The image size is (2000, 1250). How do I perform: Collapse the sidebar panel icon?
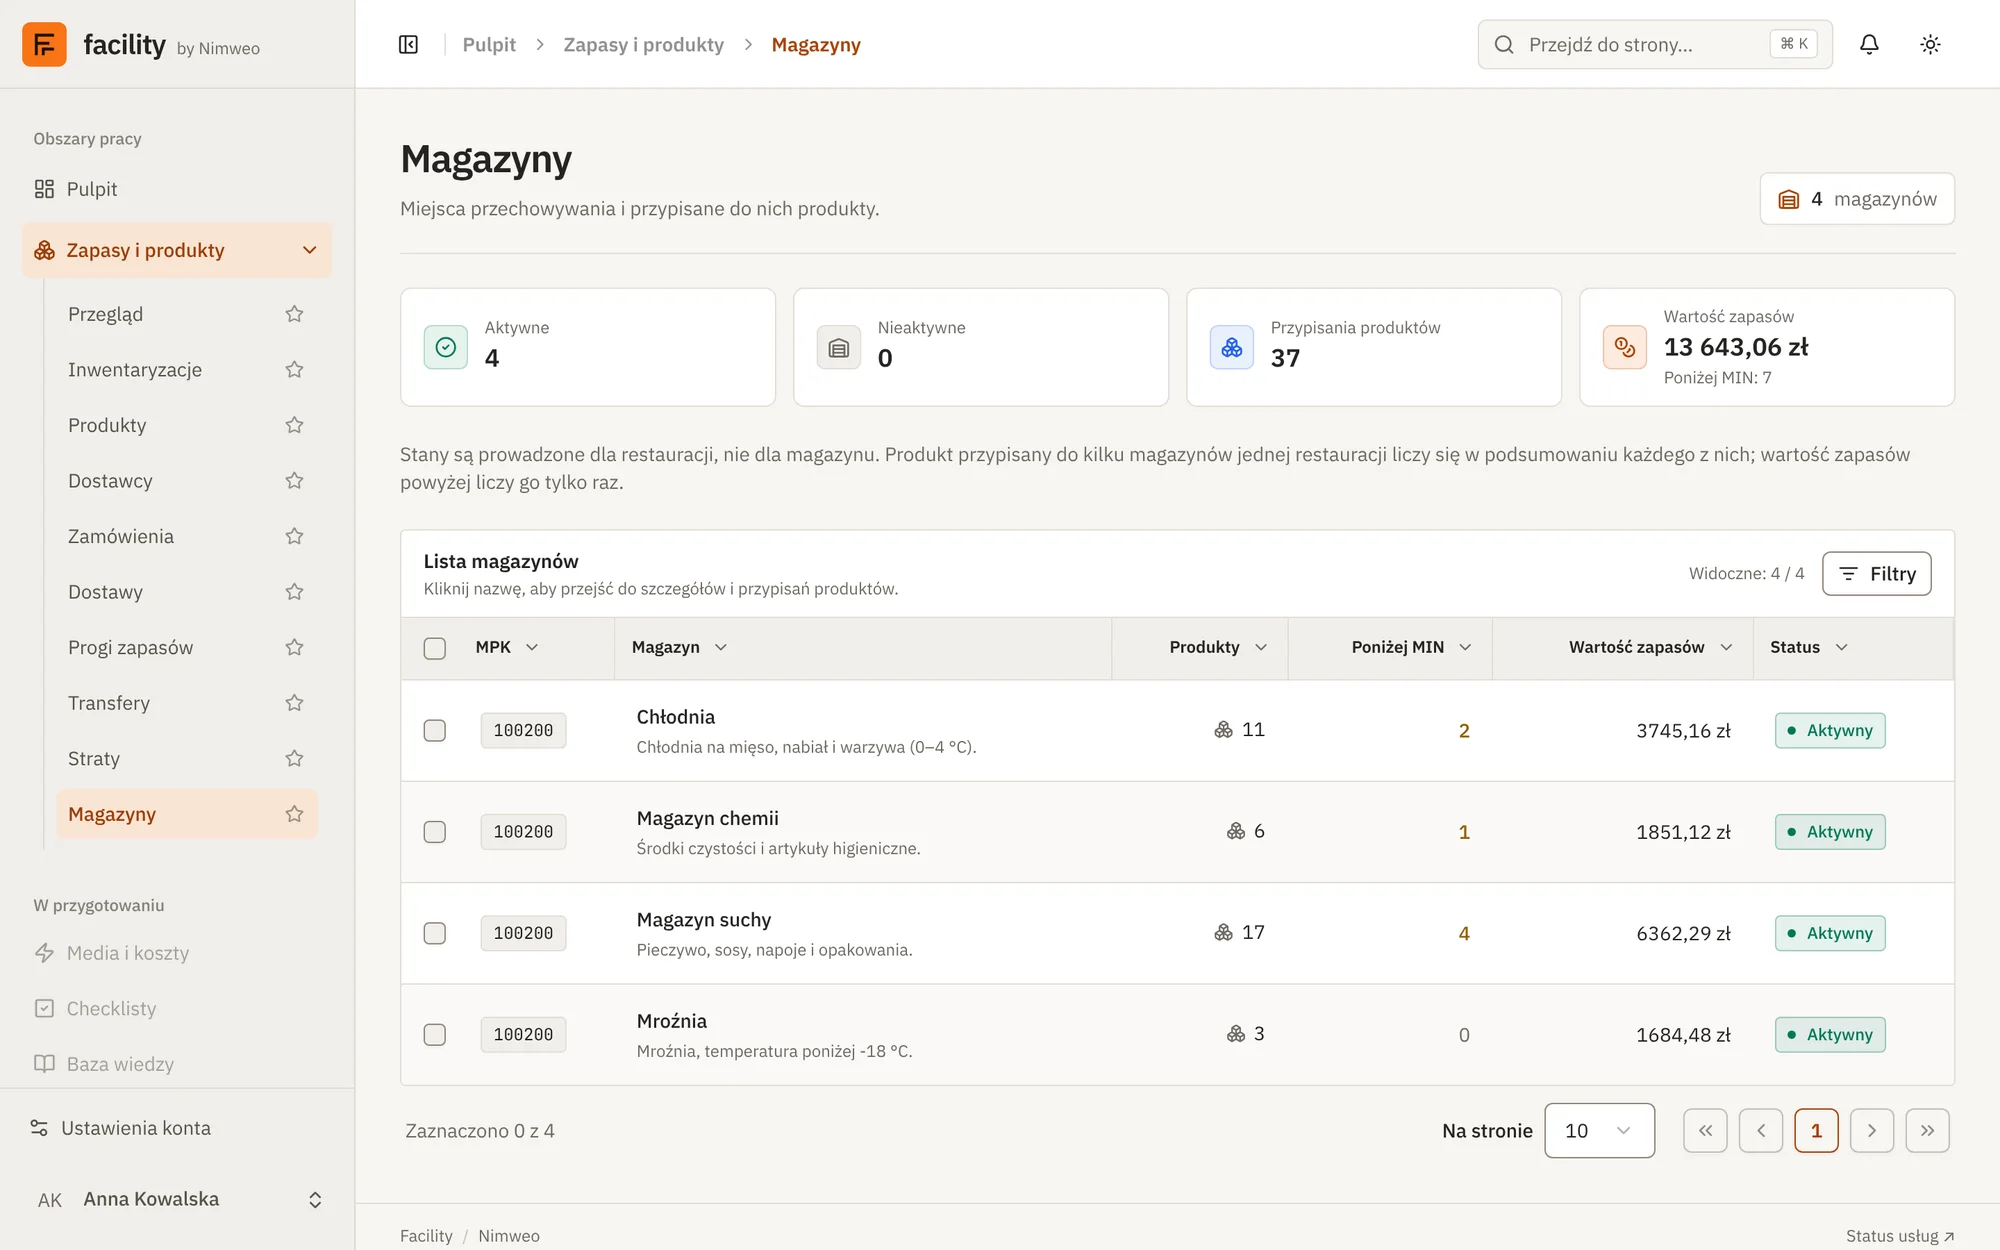pyautogui.click(x=408, y=44)
